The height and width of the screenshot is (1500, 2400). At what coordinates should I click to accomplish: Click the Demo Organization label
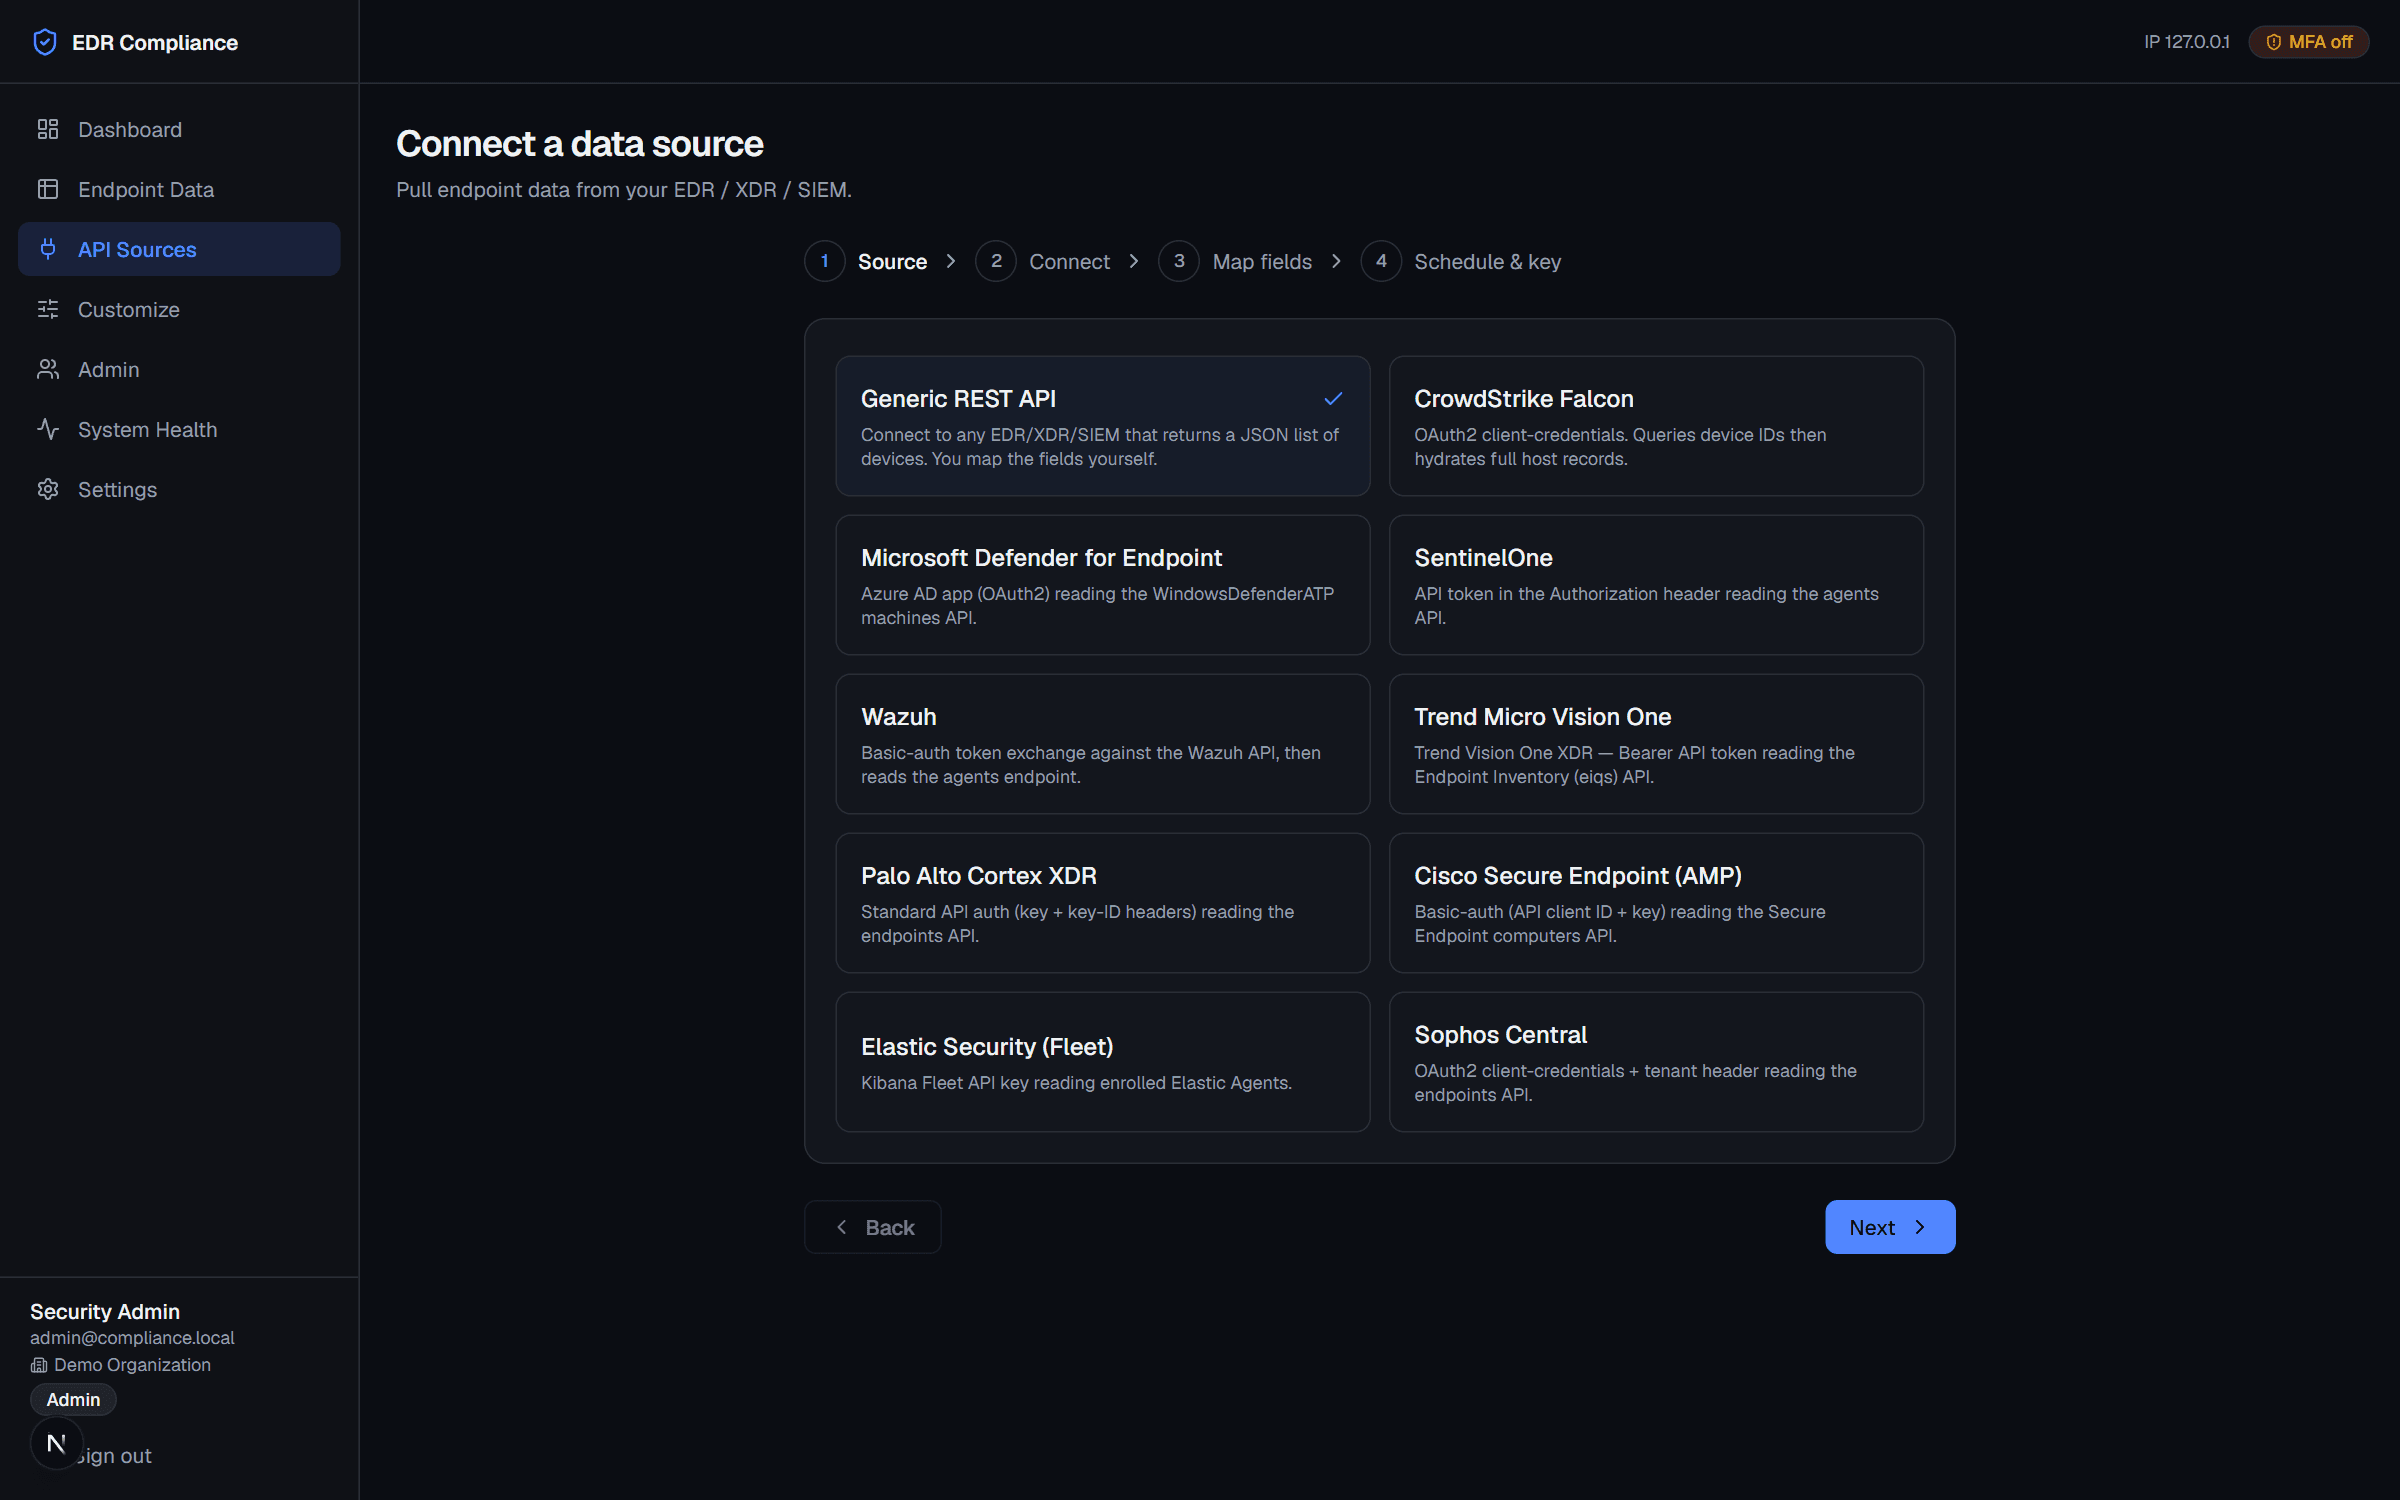click(x=132, y=1365)
